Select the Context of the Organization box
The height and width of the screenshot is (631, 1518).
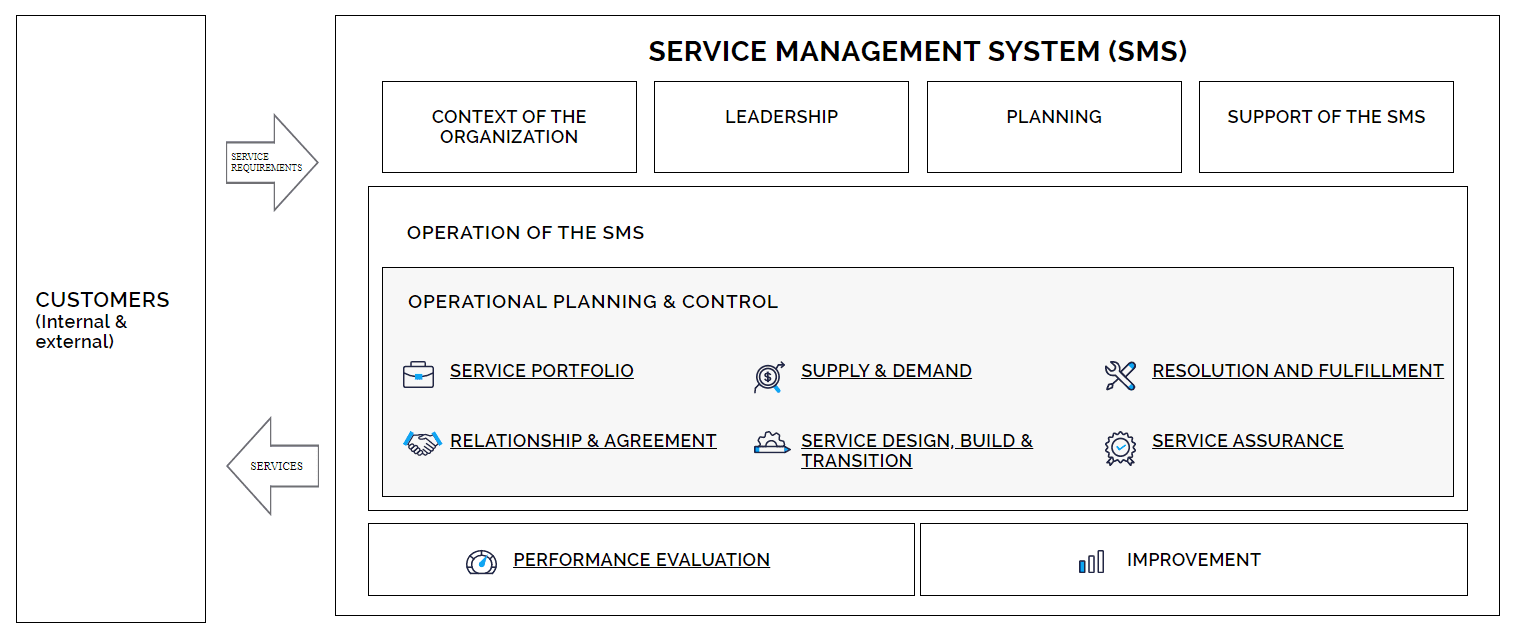point(509,127)
